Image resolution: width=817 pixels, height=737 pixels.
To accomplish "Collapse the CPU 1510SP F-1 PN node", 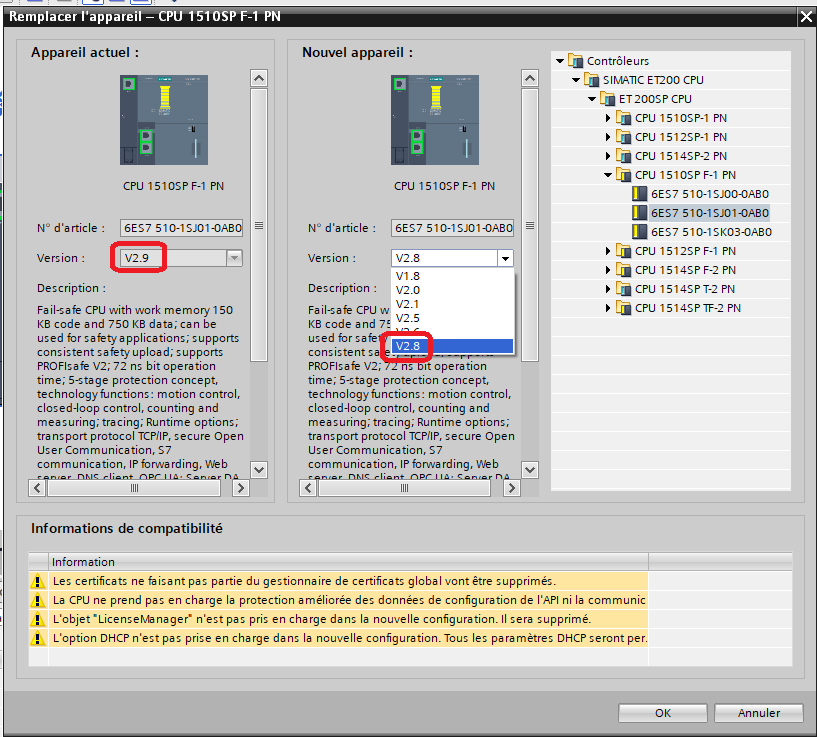I will click(608, 175).
